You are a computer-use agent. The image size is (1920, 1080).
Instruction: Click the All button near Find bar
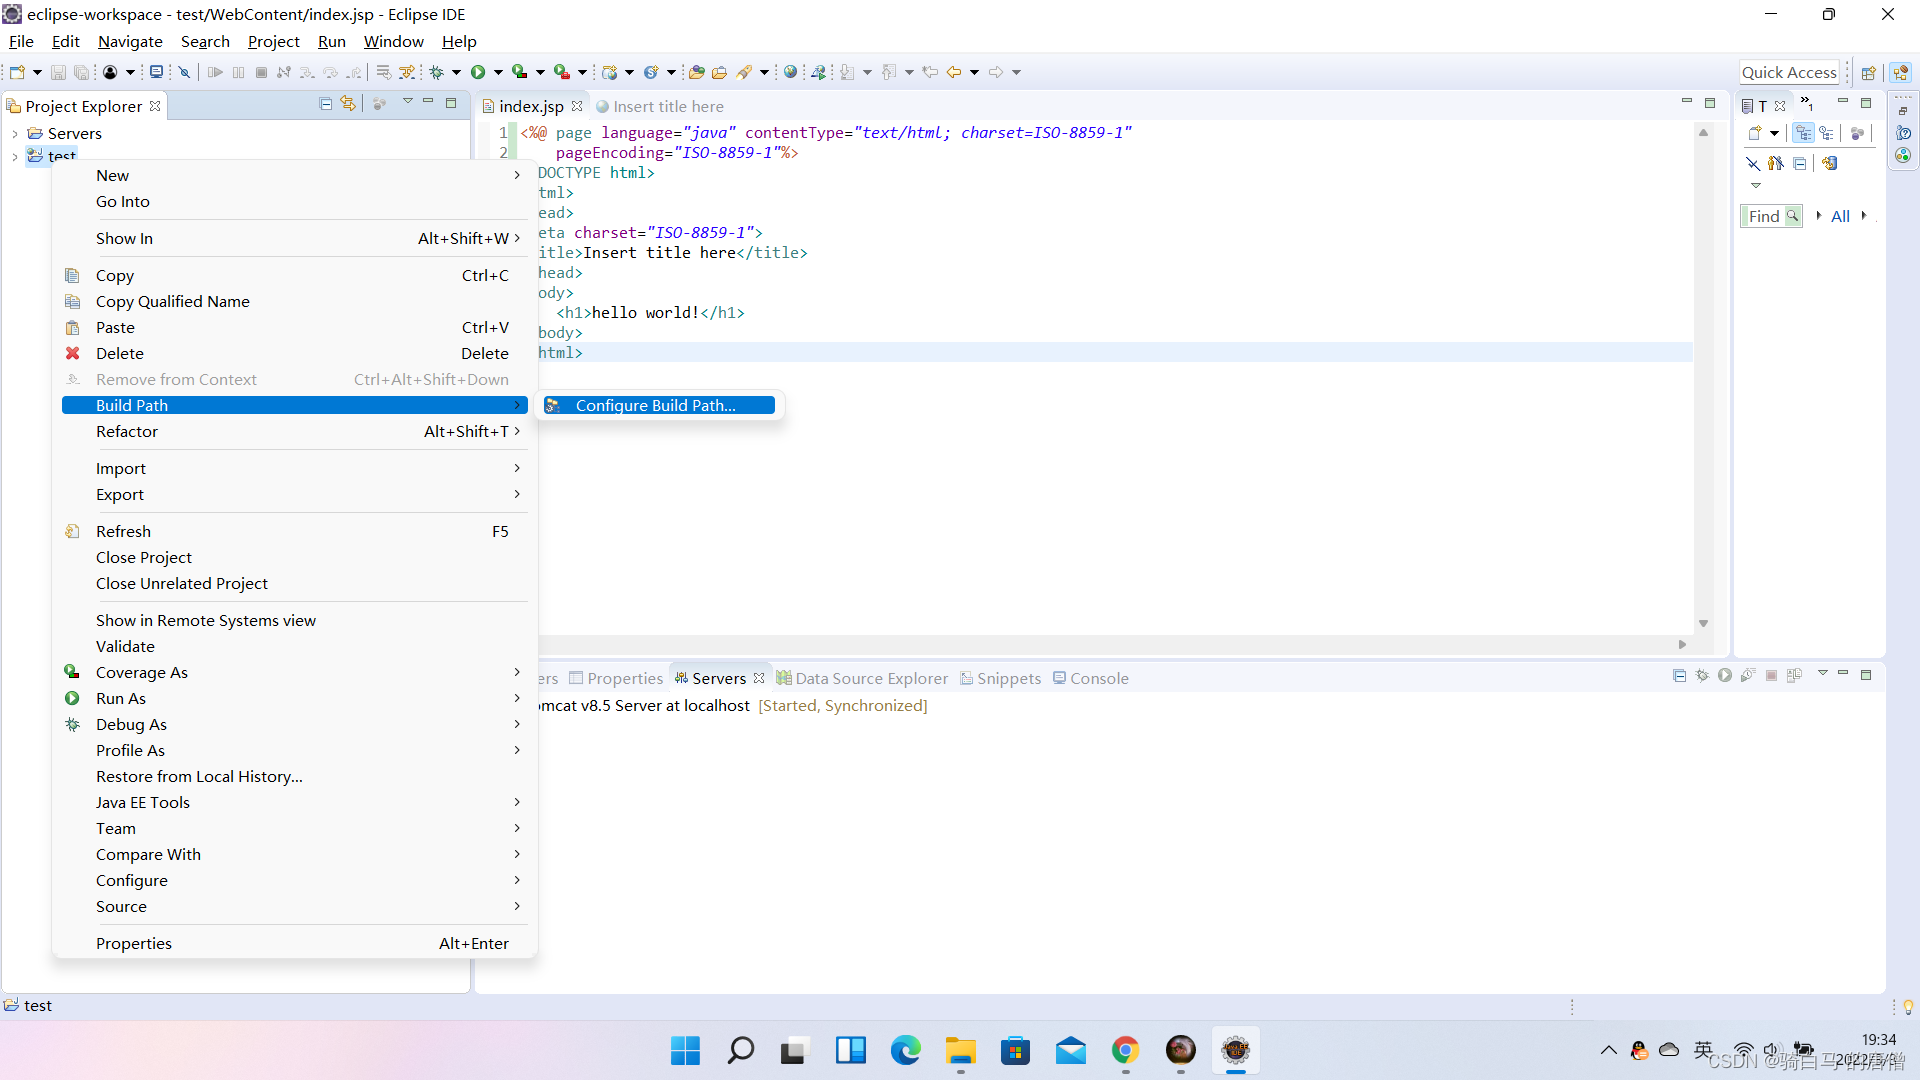tap(1840, 215)
